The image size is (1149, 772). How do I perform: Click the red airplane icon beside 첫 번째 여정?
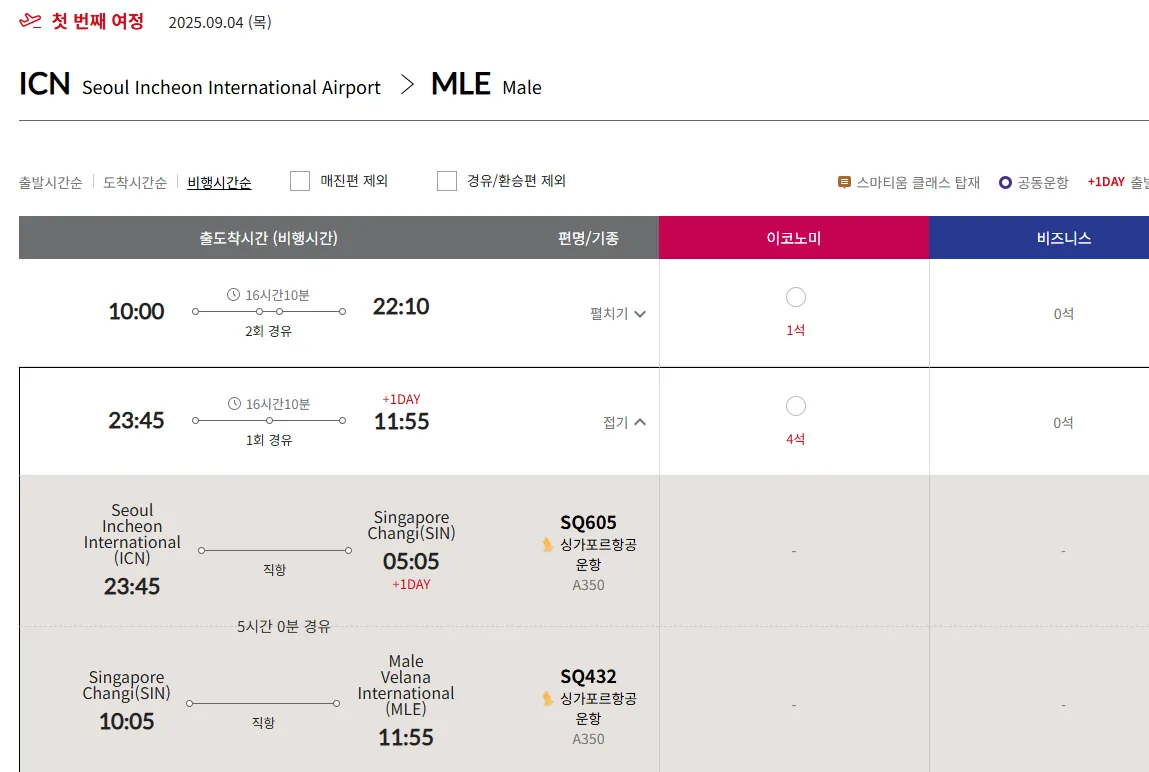31,21
